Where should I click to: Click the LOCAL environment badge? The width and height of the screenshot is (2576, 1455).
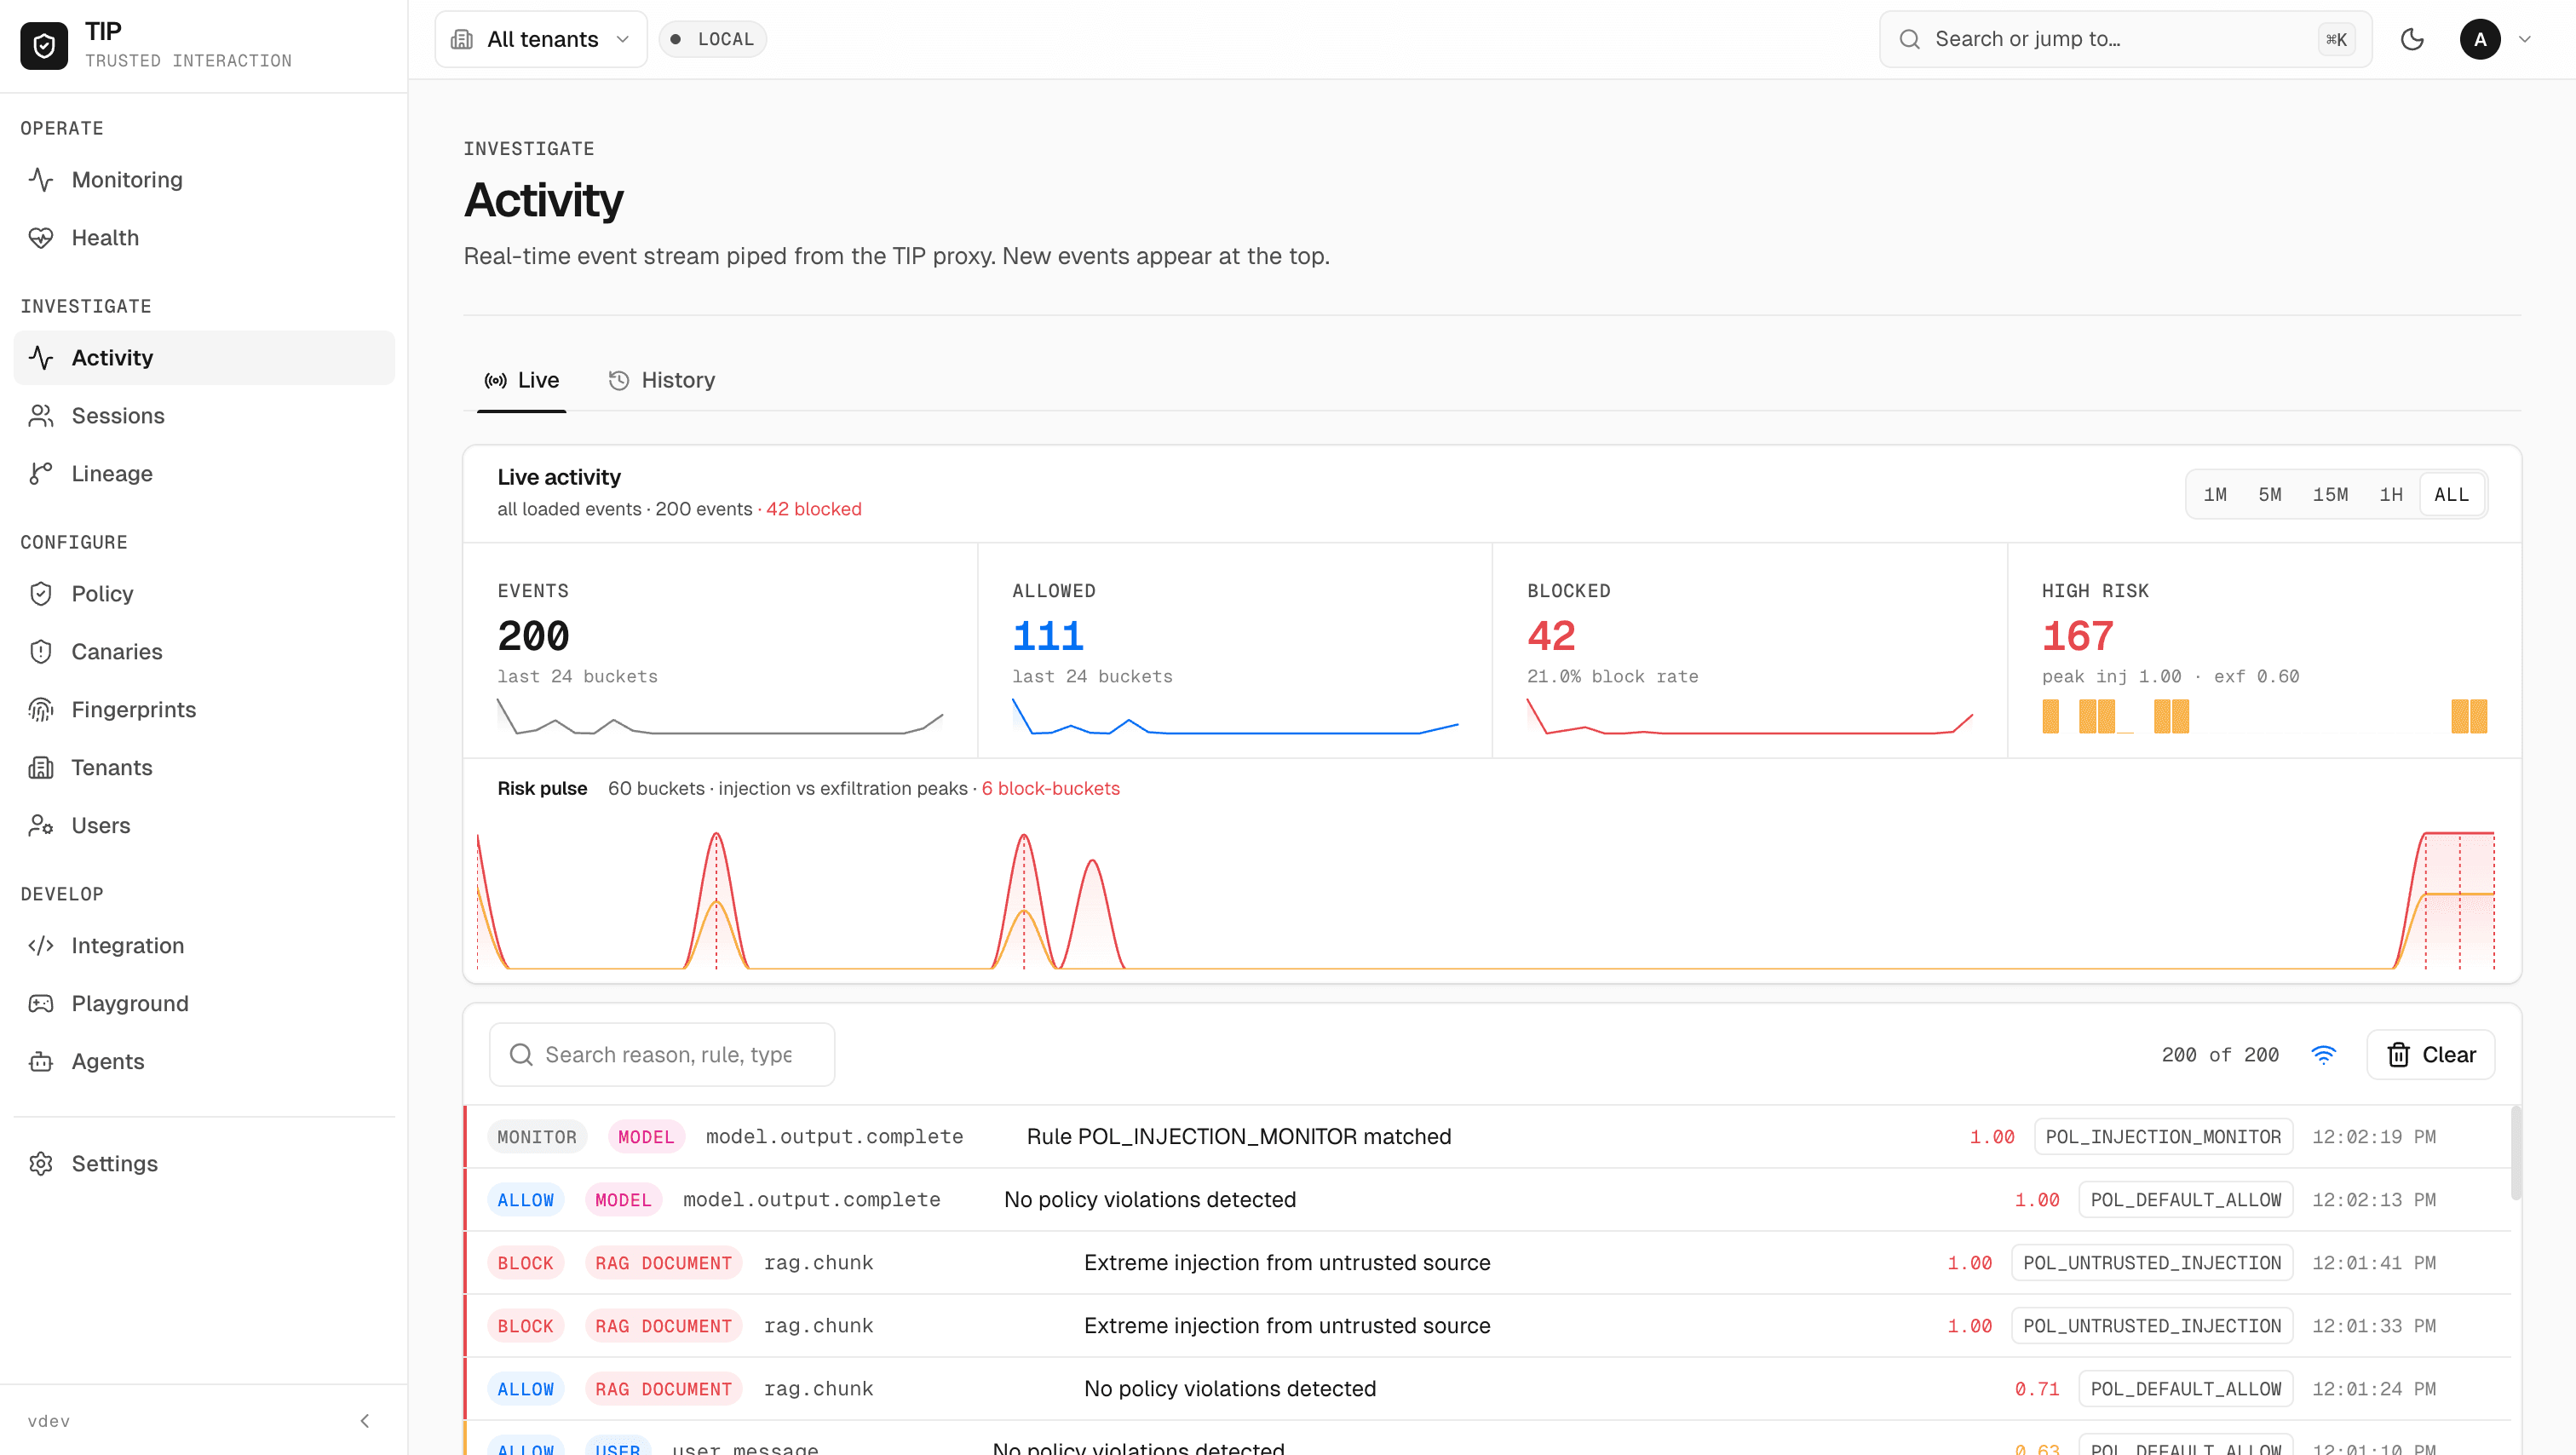point(713,39)
